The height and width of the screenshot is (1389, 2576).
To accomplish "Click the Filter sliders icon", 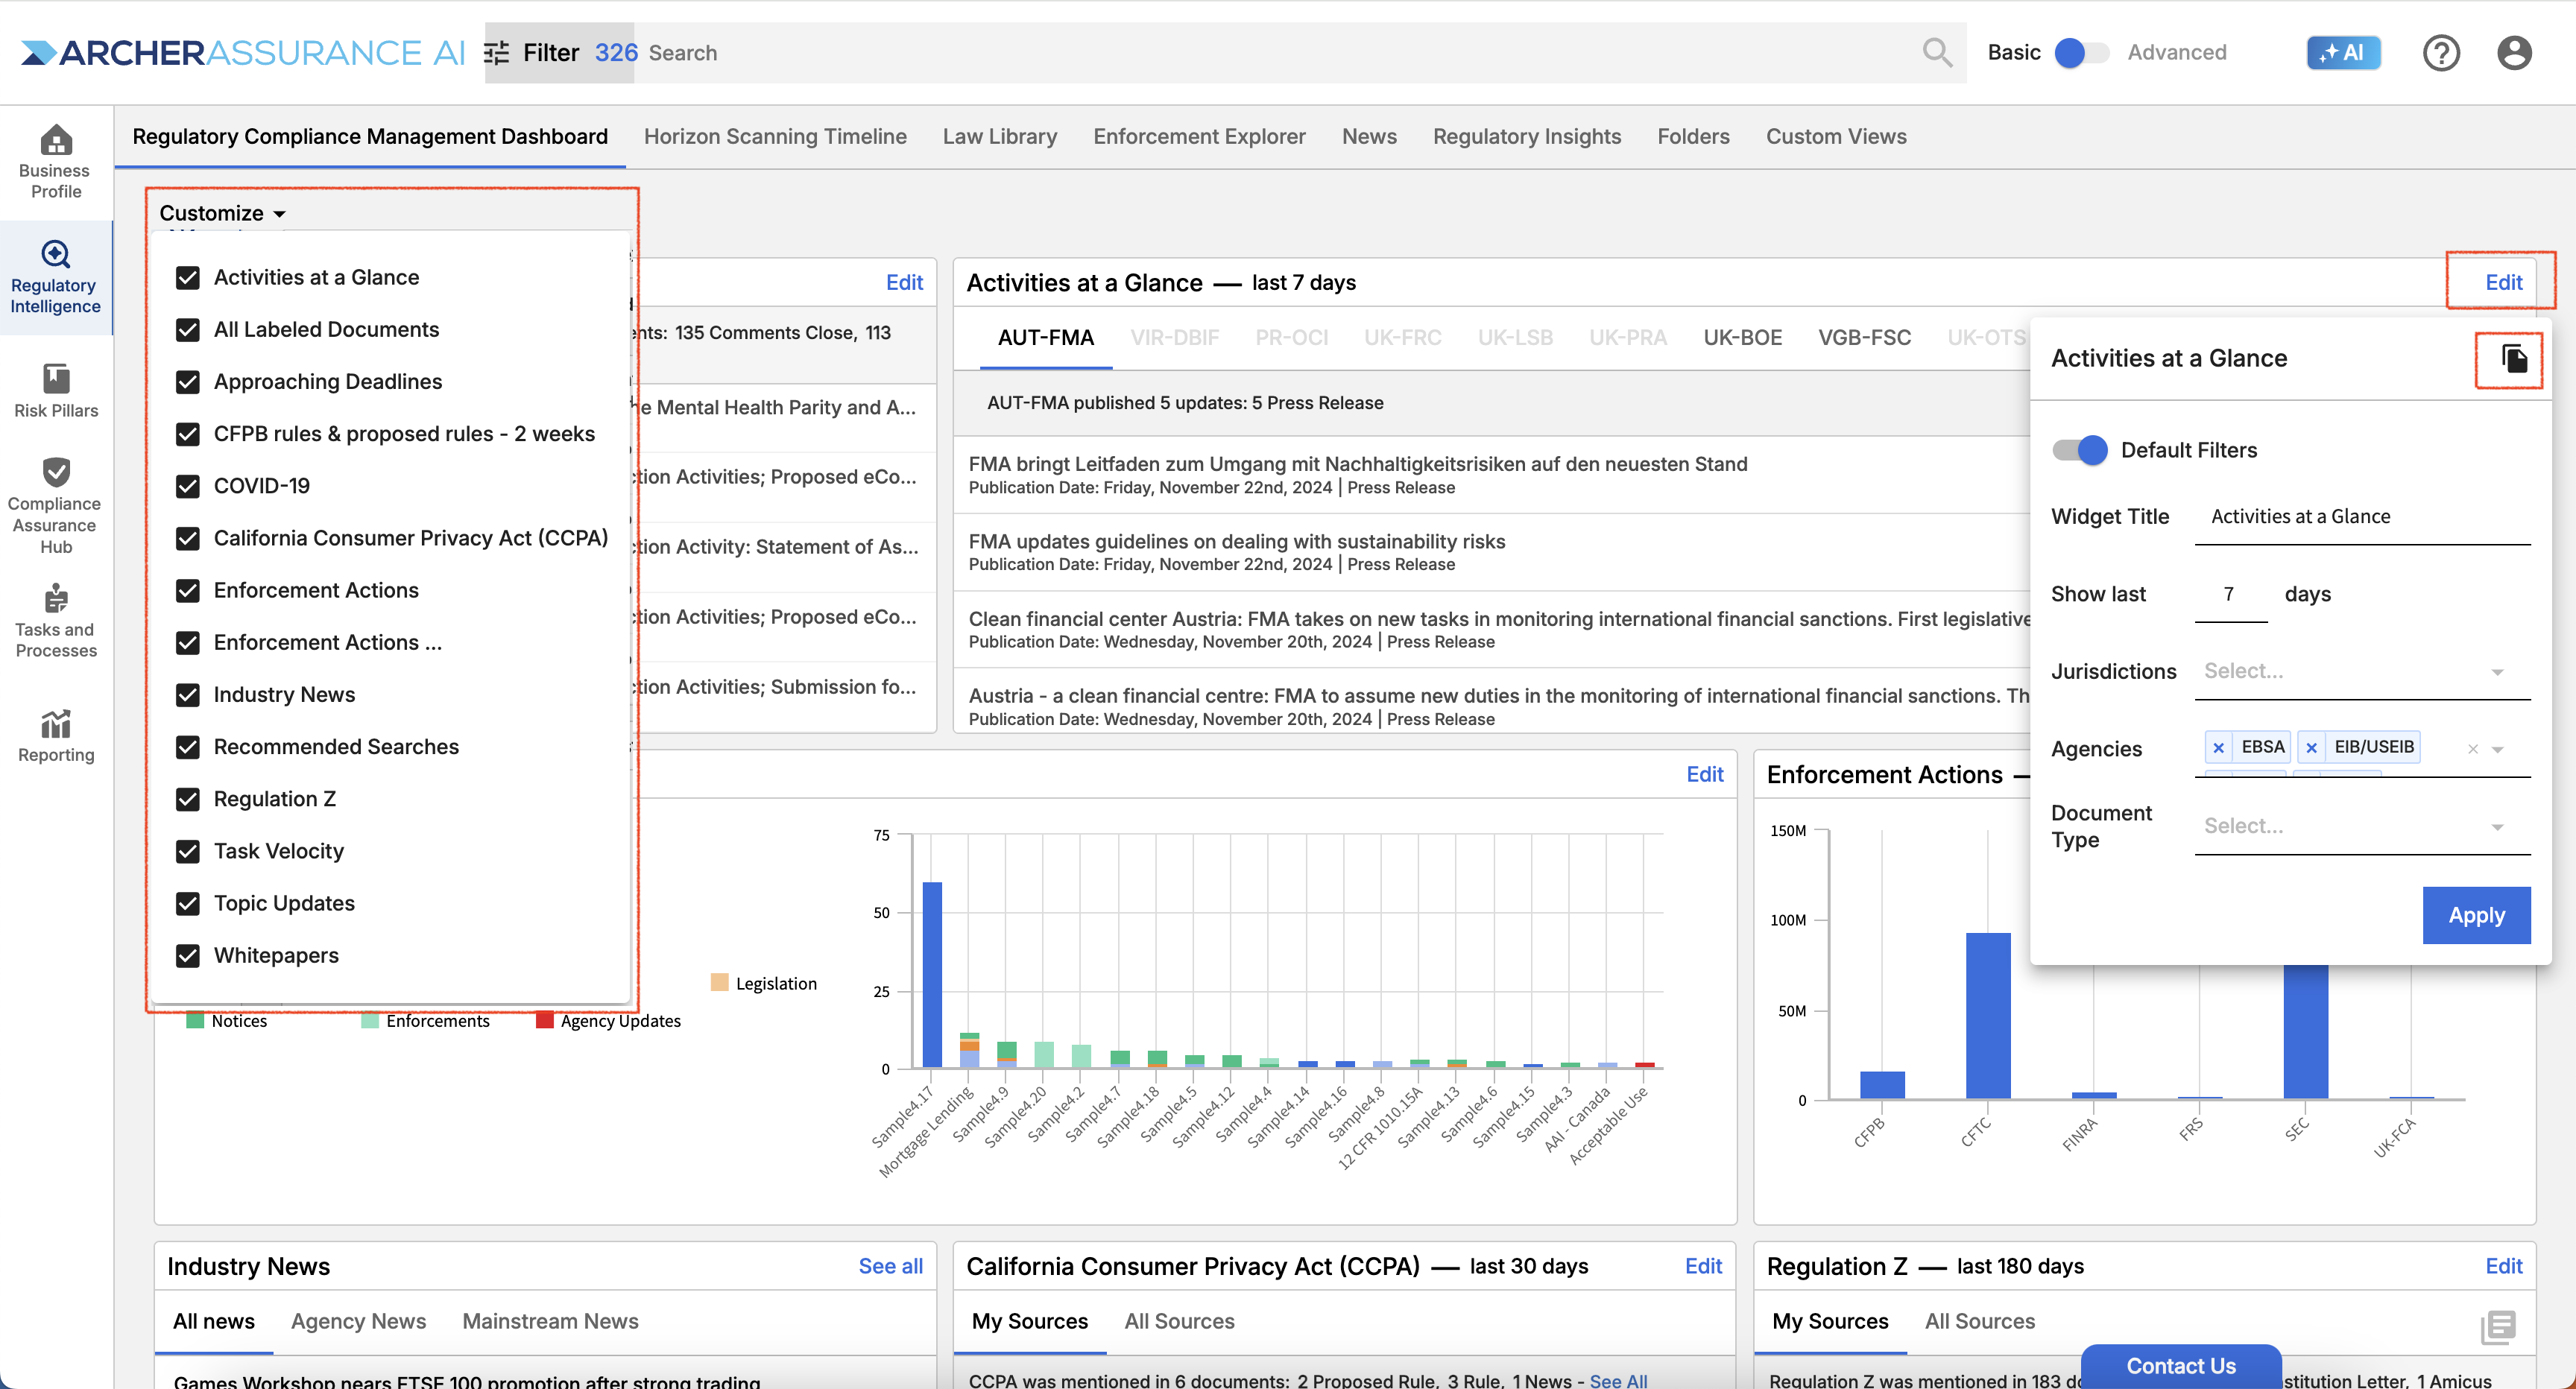I will coord(497,53).
